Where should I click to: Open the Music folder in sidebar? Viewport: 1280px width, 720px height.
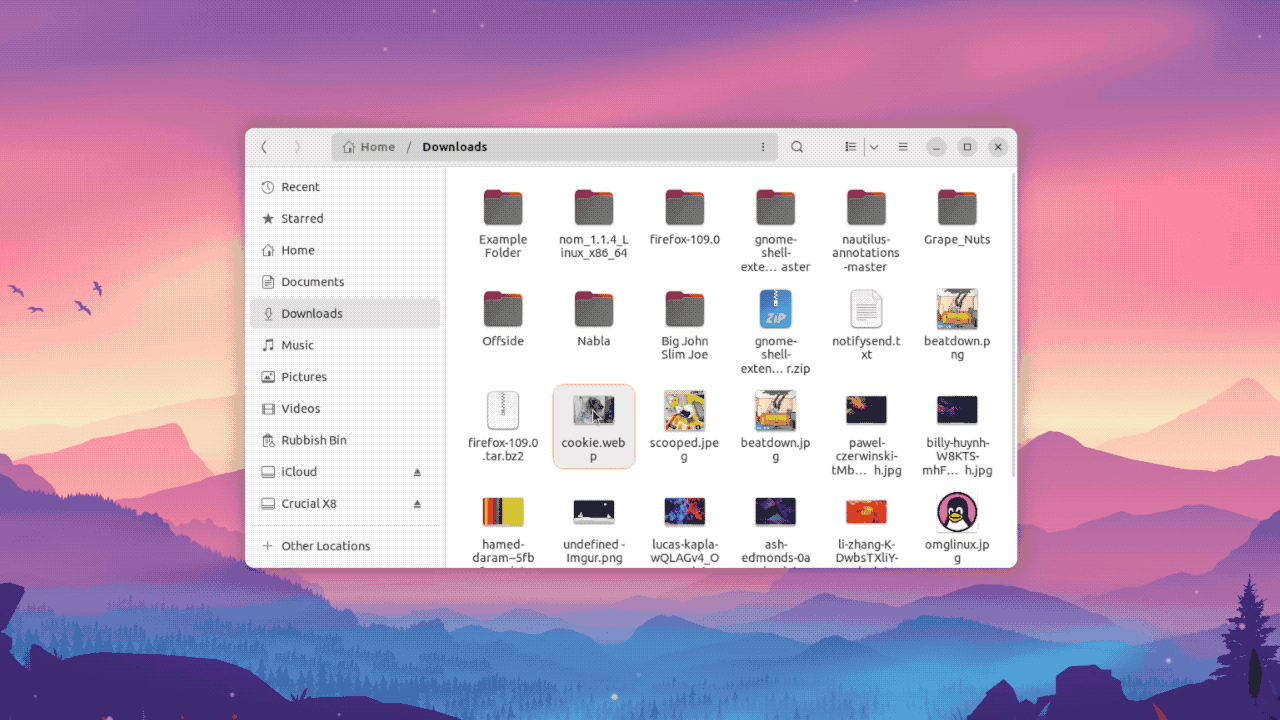297,344
